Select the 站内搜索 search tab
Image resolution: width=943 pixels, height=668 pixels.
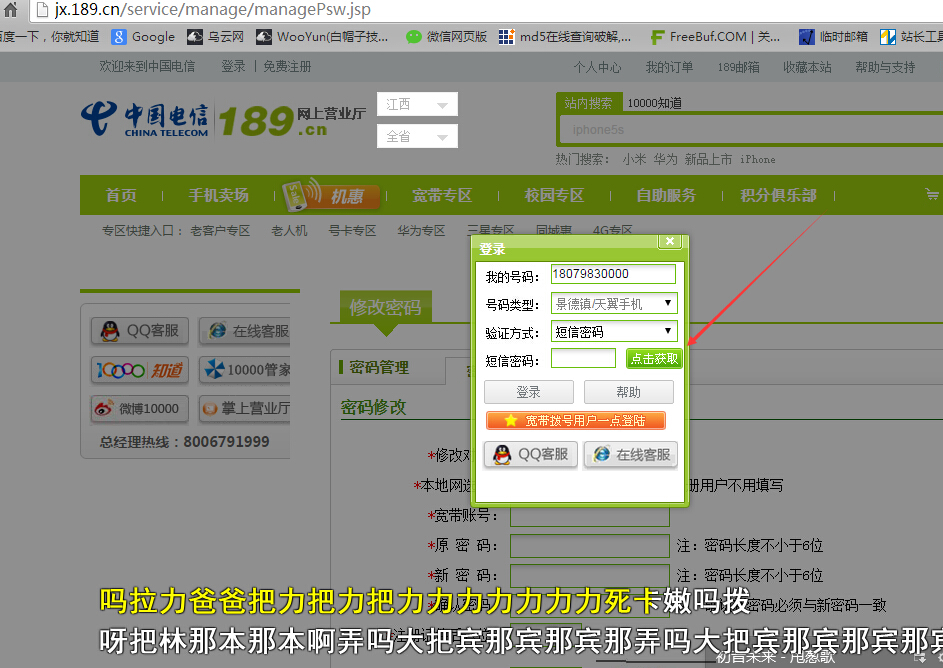[588, 103]
